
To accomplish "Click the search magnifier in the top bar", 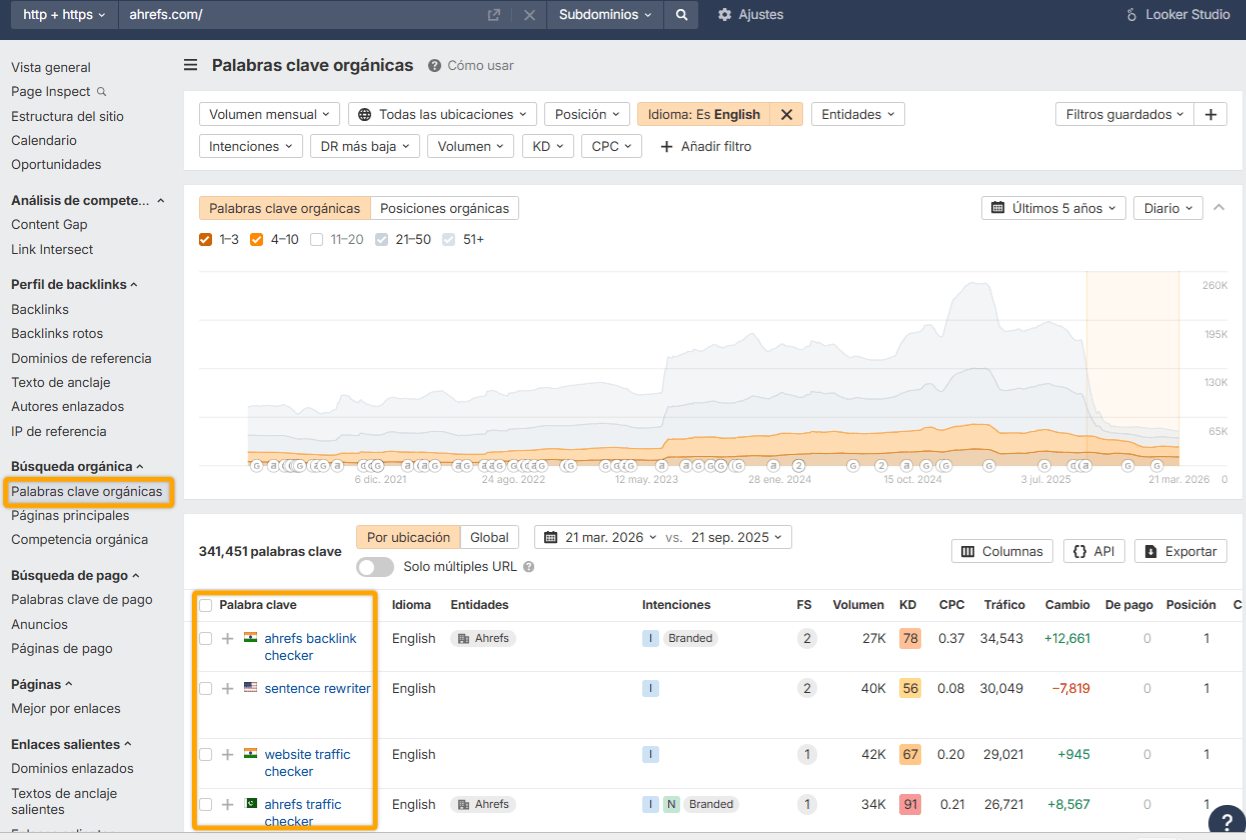I will click(681, 15).
